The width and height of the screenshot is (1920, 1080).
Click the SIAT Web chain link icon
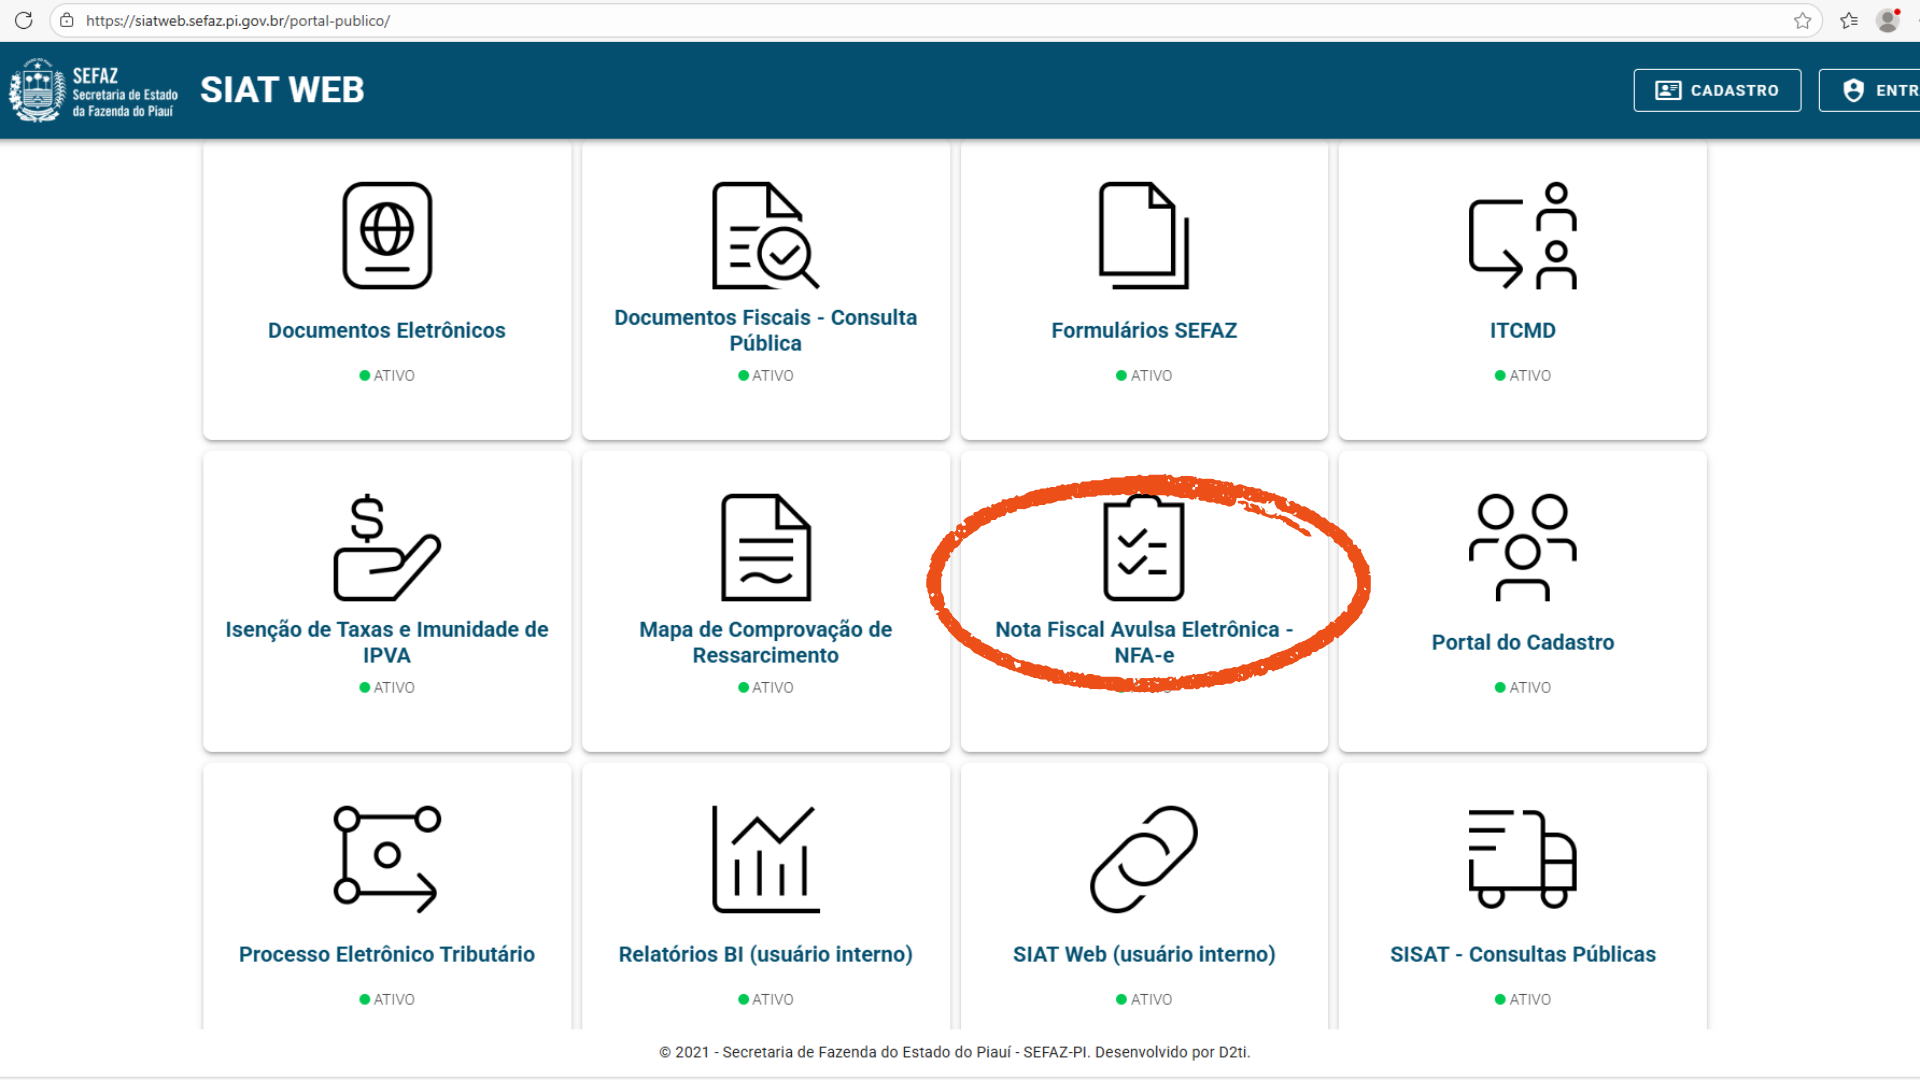tap(1144, 859)
